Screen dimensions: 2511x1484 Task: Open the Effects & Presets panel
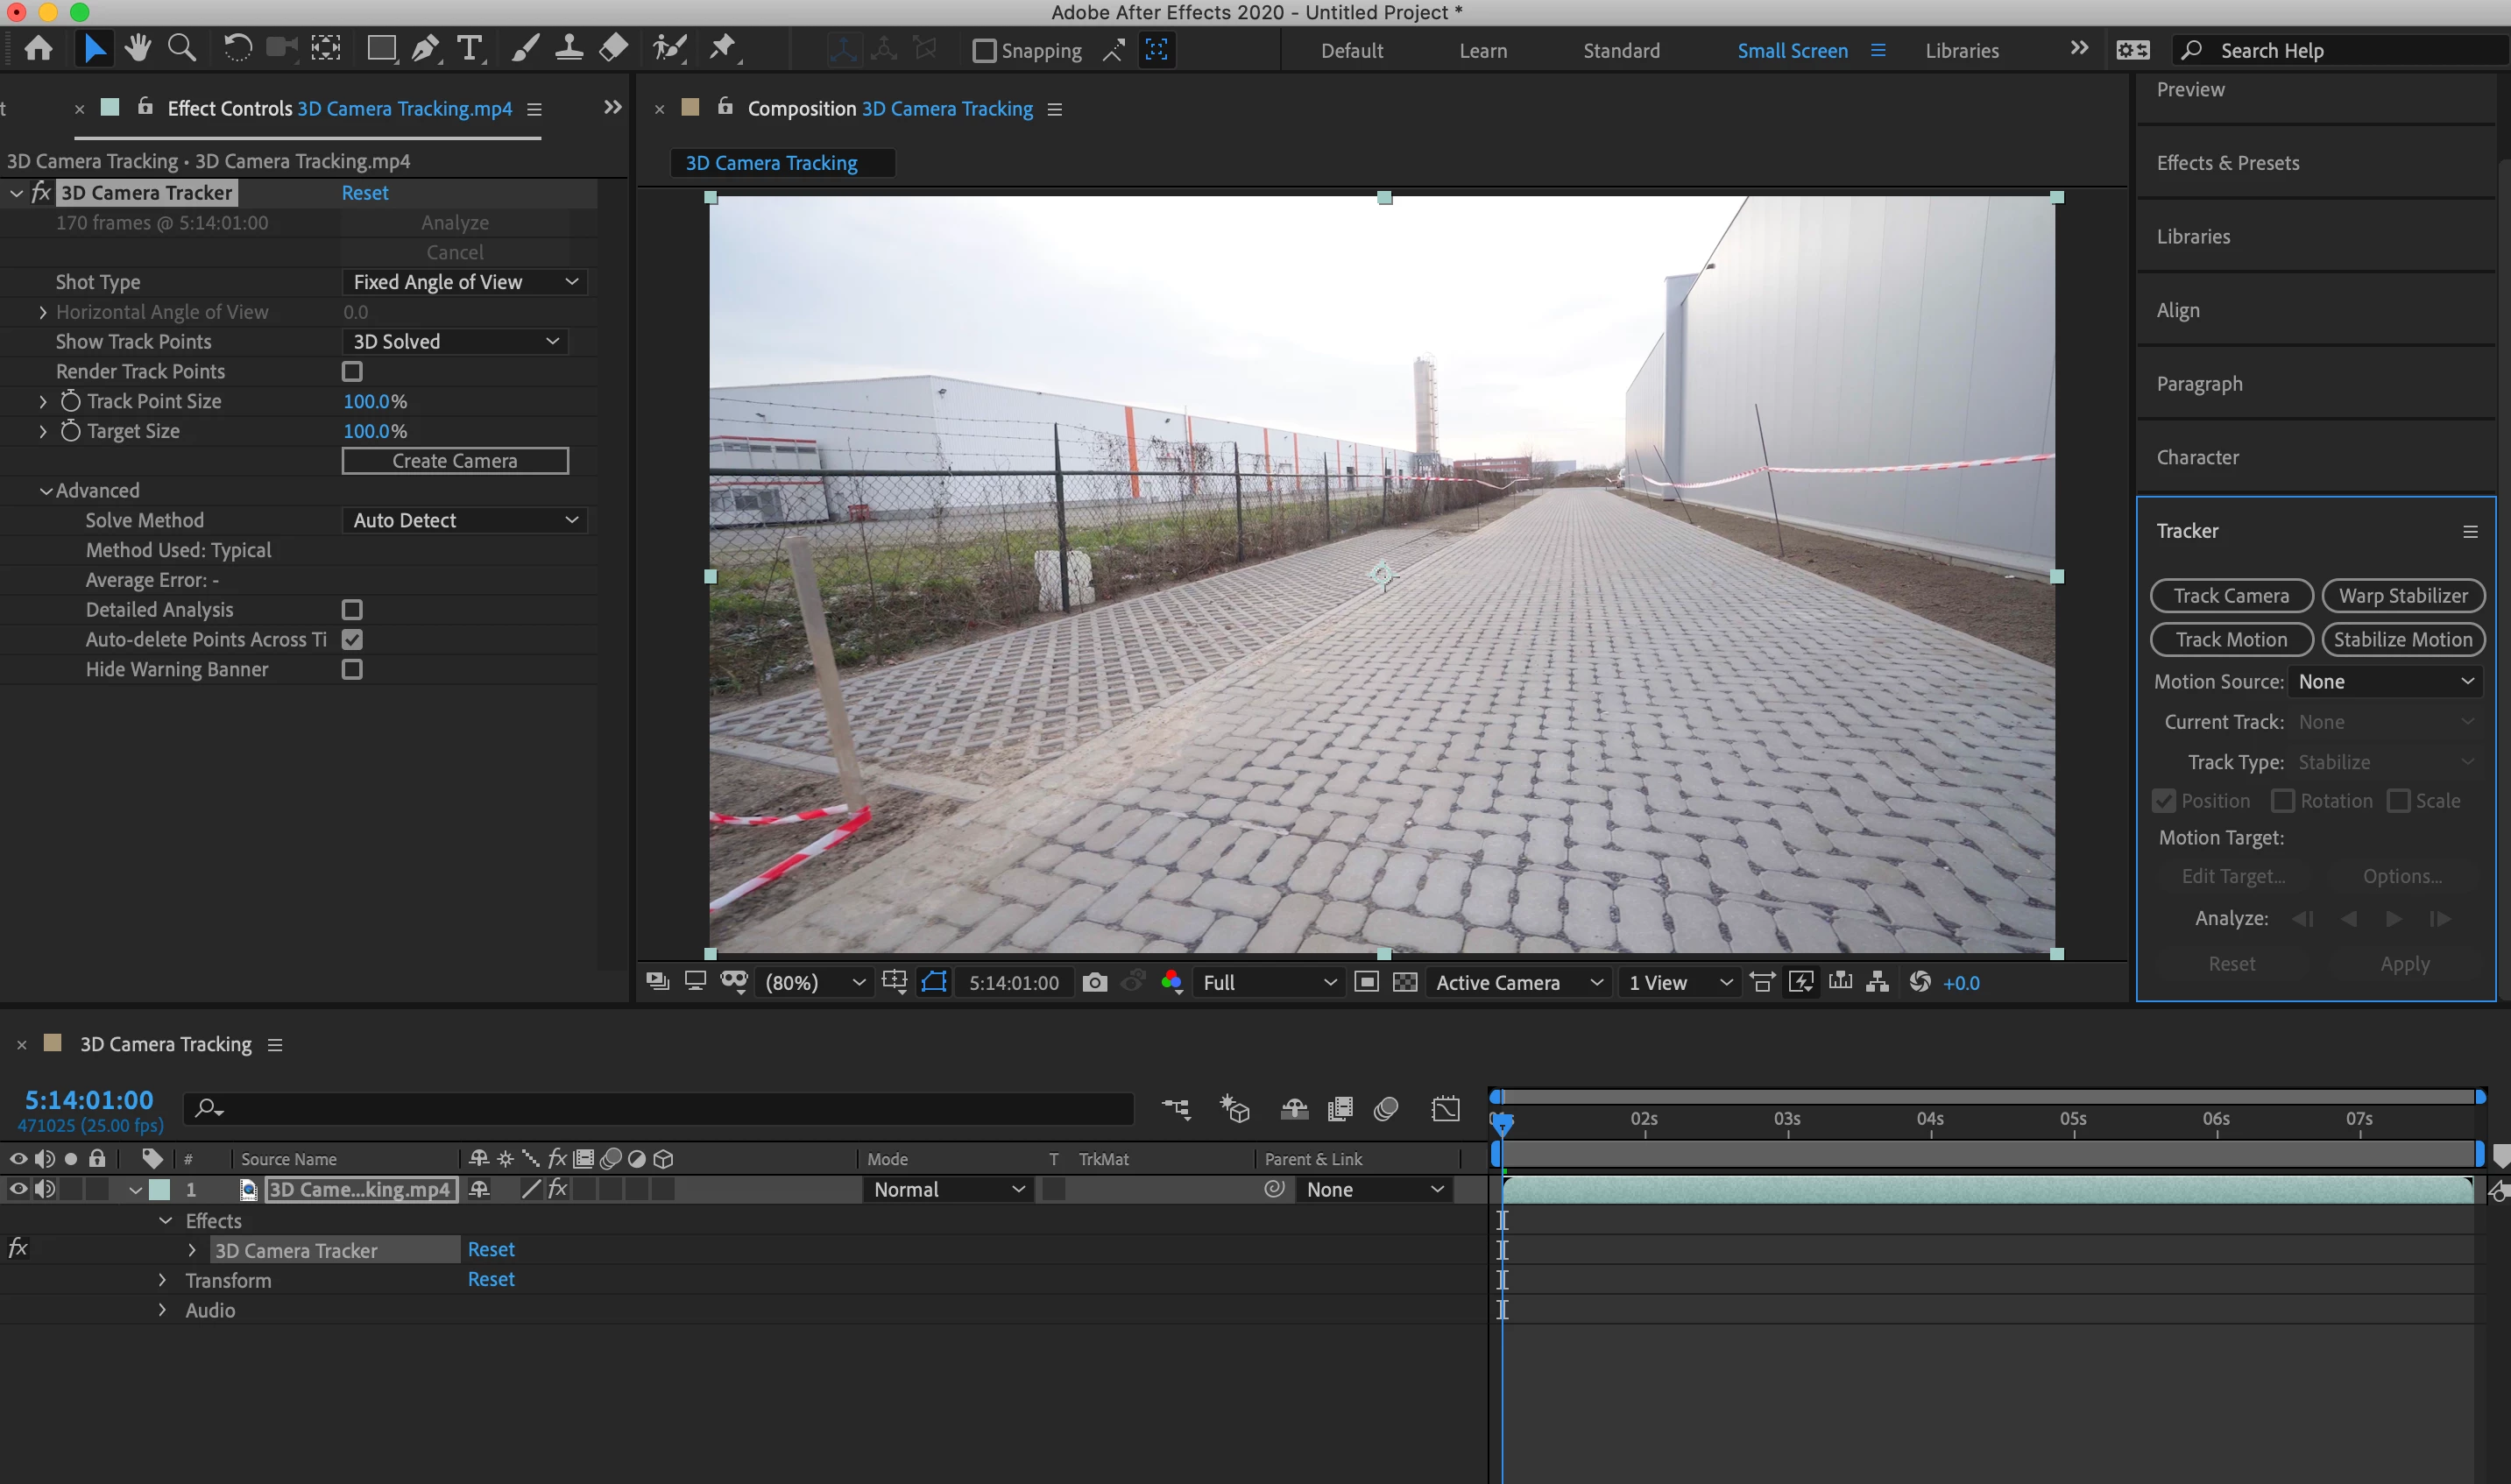click(x=2228, y=163)
